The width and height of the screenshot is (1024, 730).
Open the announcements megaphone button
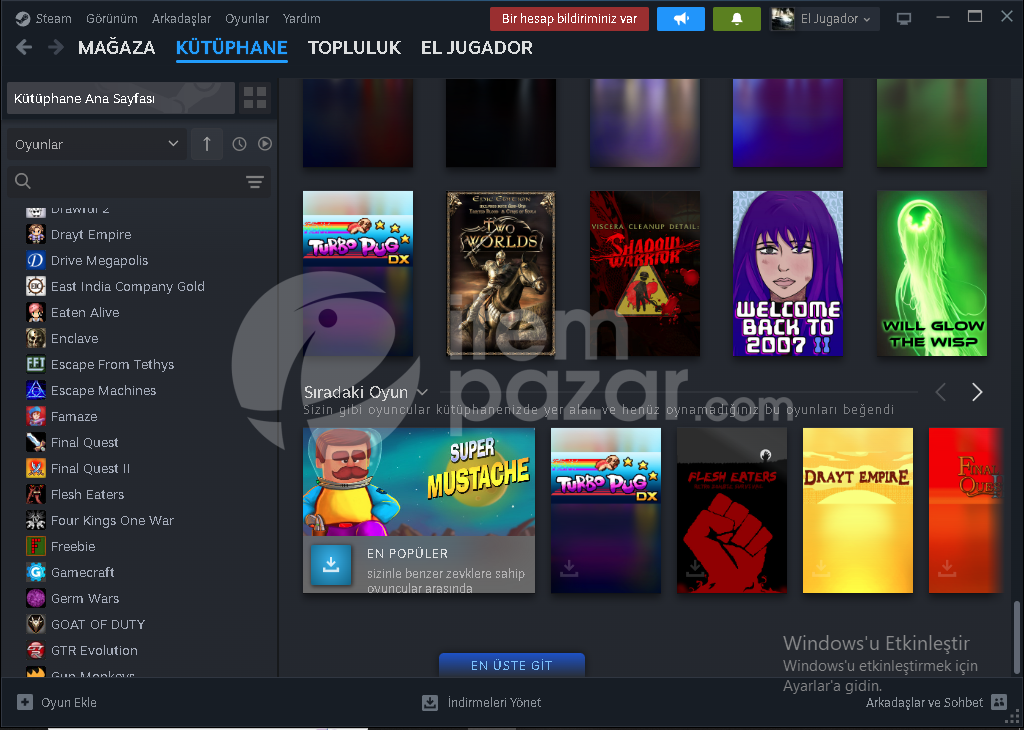tap(680, 19)
